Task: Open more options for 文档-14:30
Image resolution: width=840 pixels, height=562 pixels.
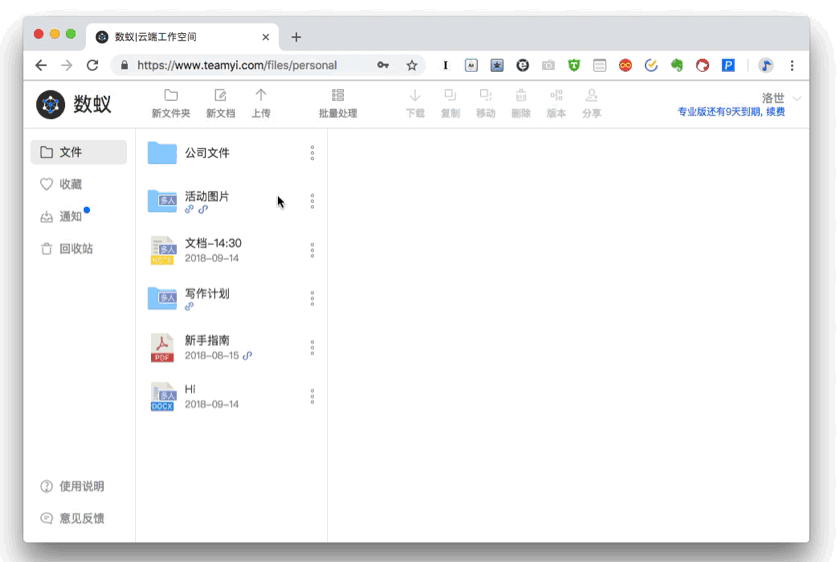Action: point(312,250)
